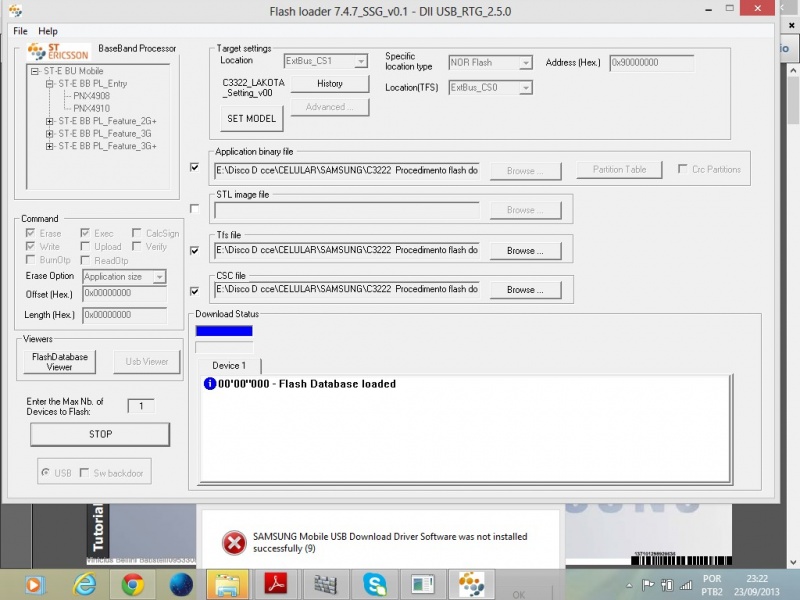Enable the Crc Partitions checkbox
Screen dimensions: 800x600
(683, 169)
